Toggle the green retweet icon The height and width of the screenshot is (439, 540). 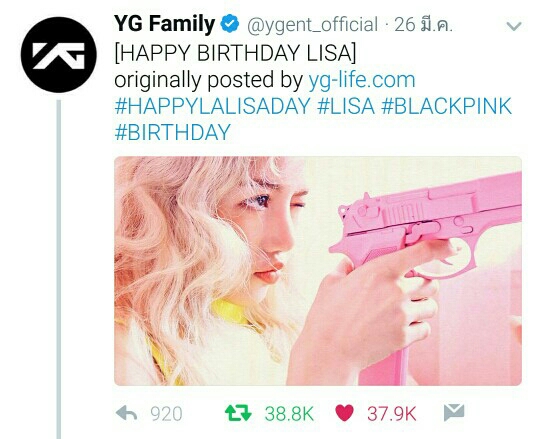coord(238,413)
